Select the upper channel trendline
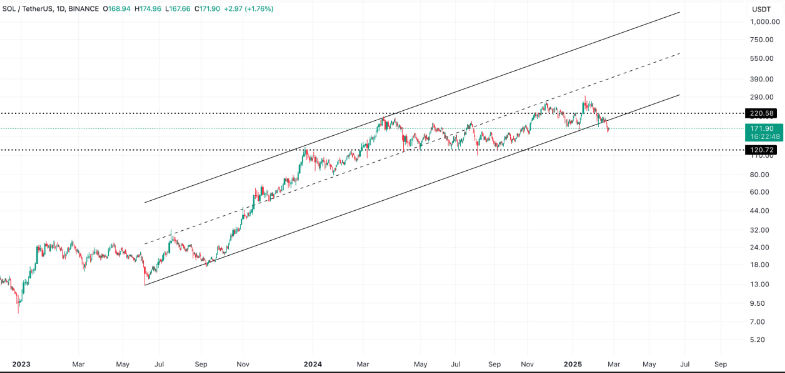This screenshot has height=373, width=785. coord(412,107)
